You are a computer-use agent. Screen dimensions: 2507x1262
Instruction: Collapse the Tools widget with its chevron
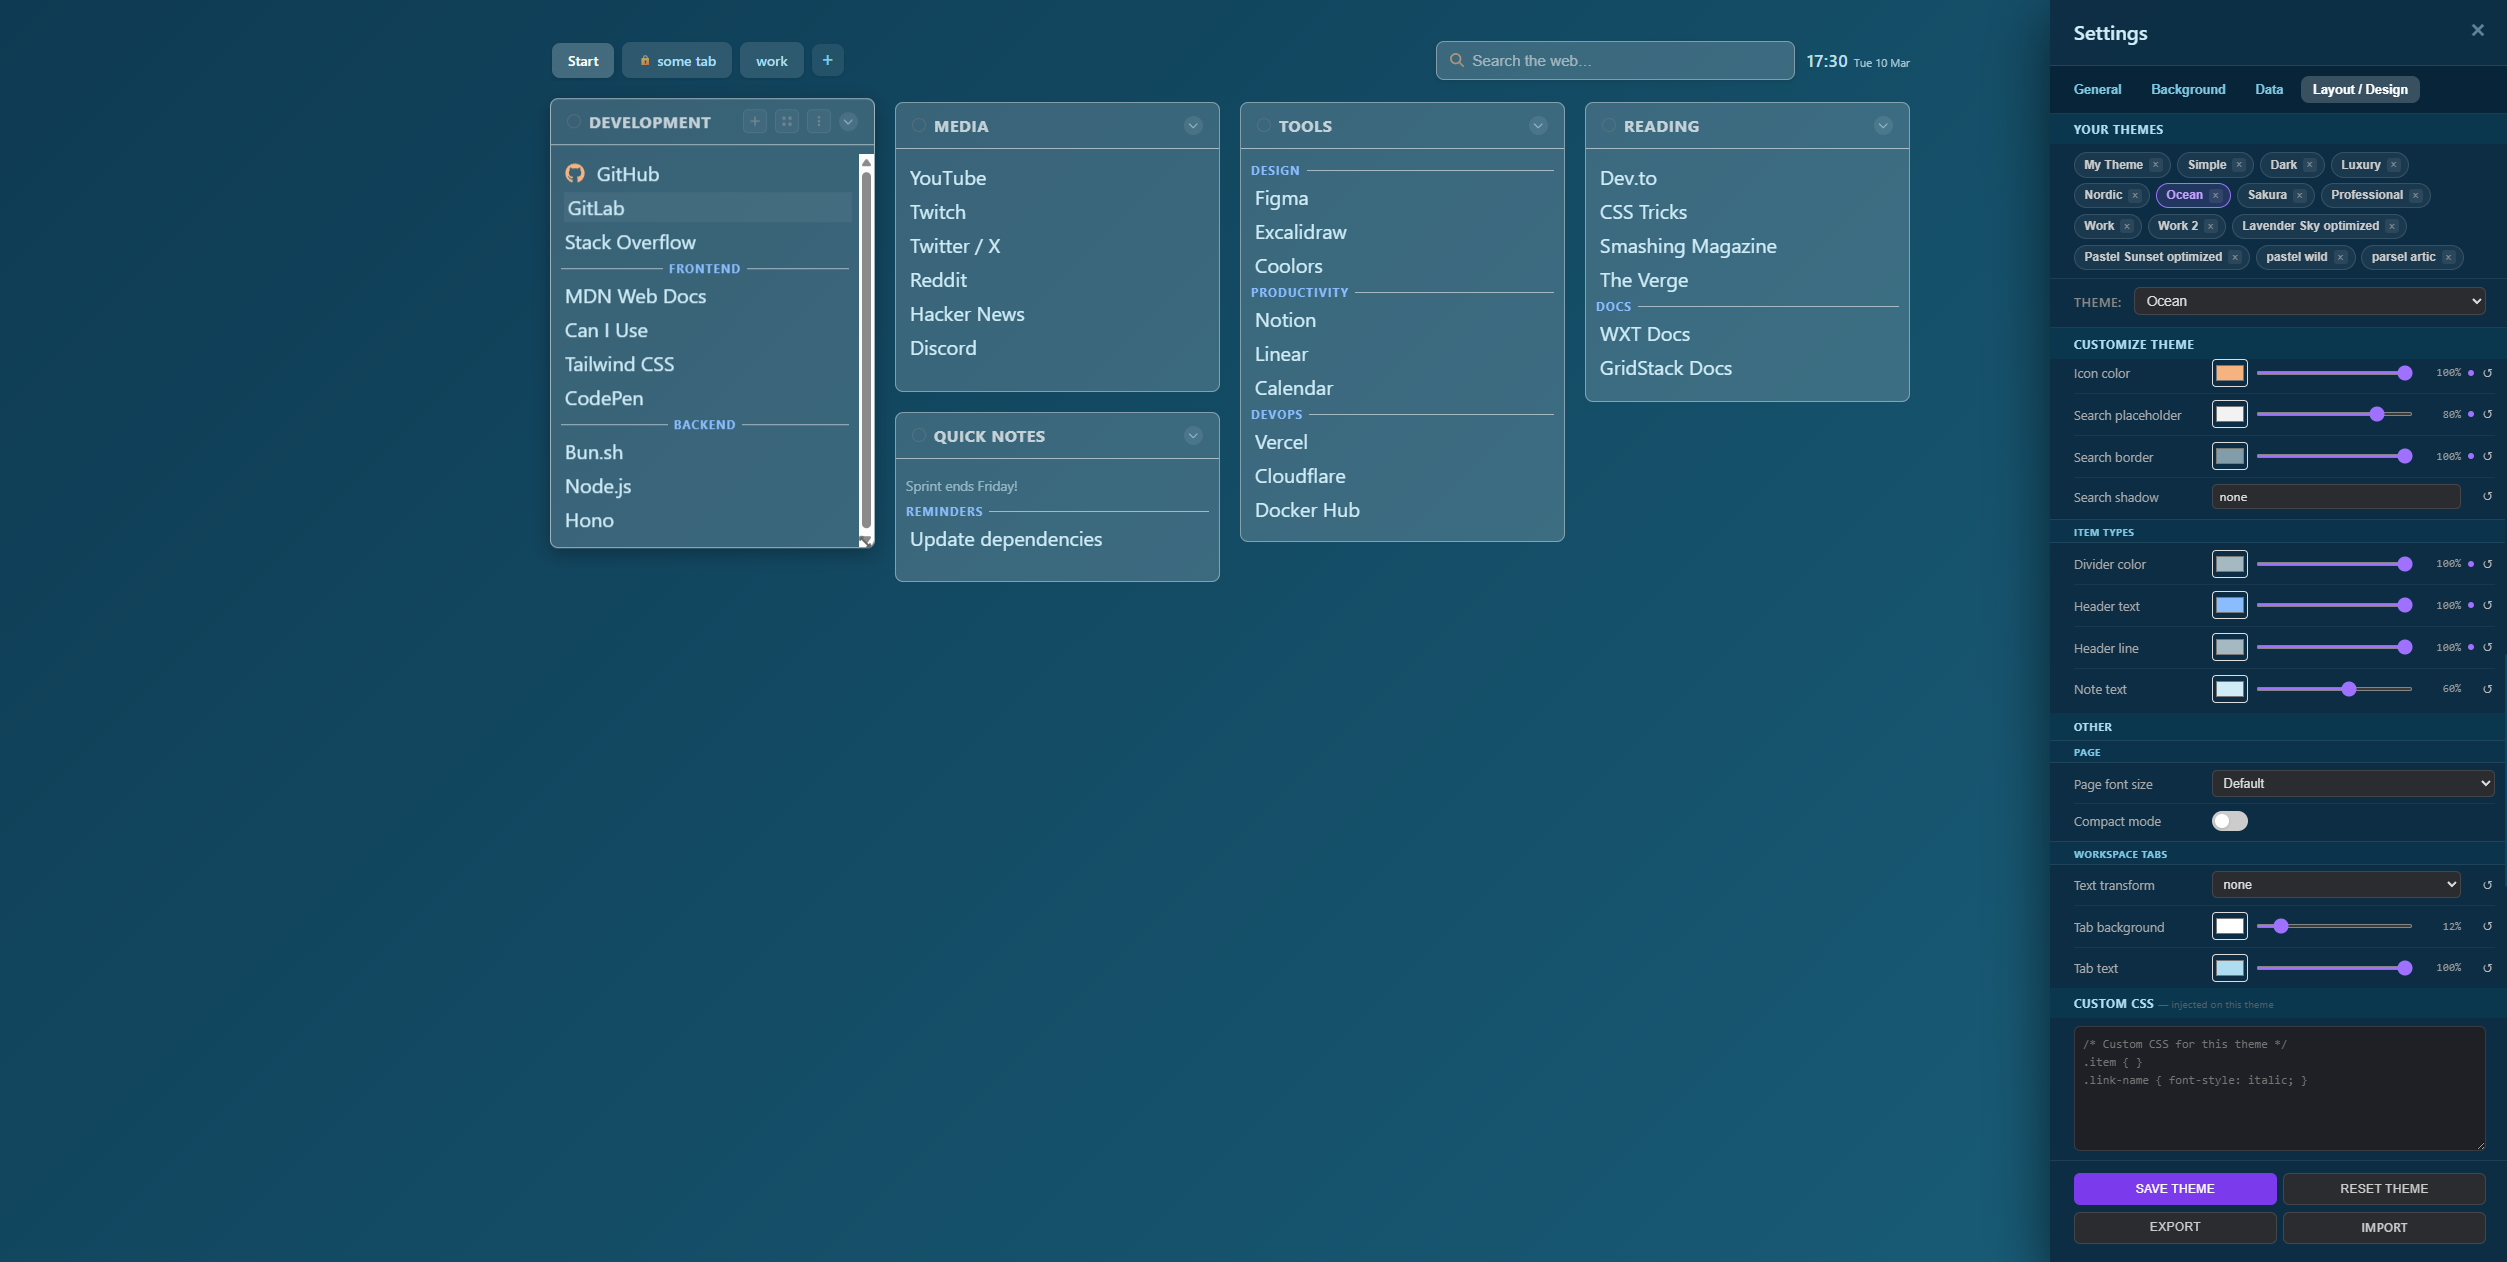1537,125
